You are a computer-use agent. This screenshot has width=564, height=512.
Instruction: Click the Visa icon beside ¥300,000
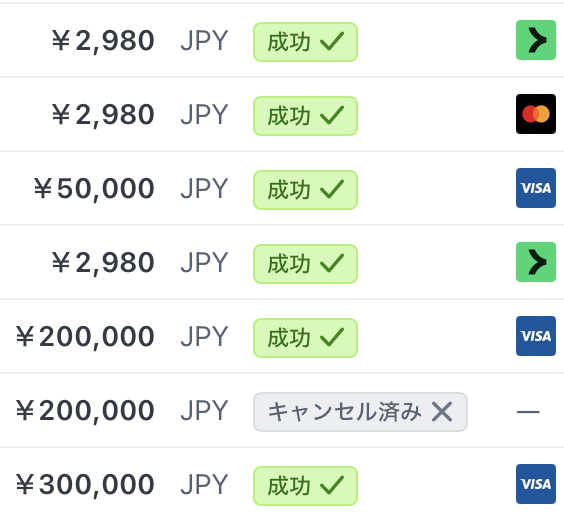[x=536, y=484]
